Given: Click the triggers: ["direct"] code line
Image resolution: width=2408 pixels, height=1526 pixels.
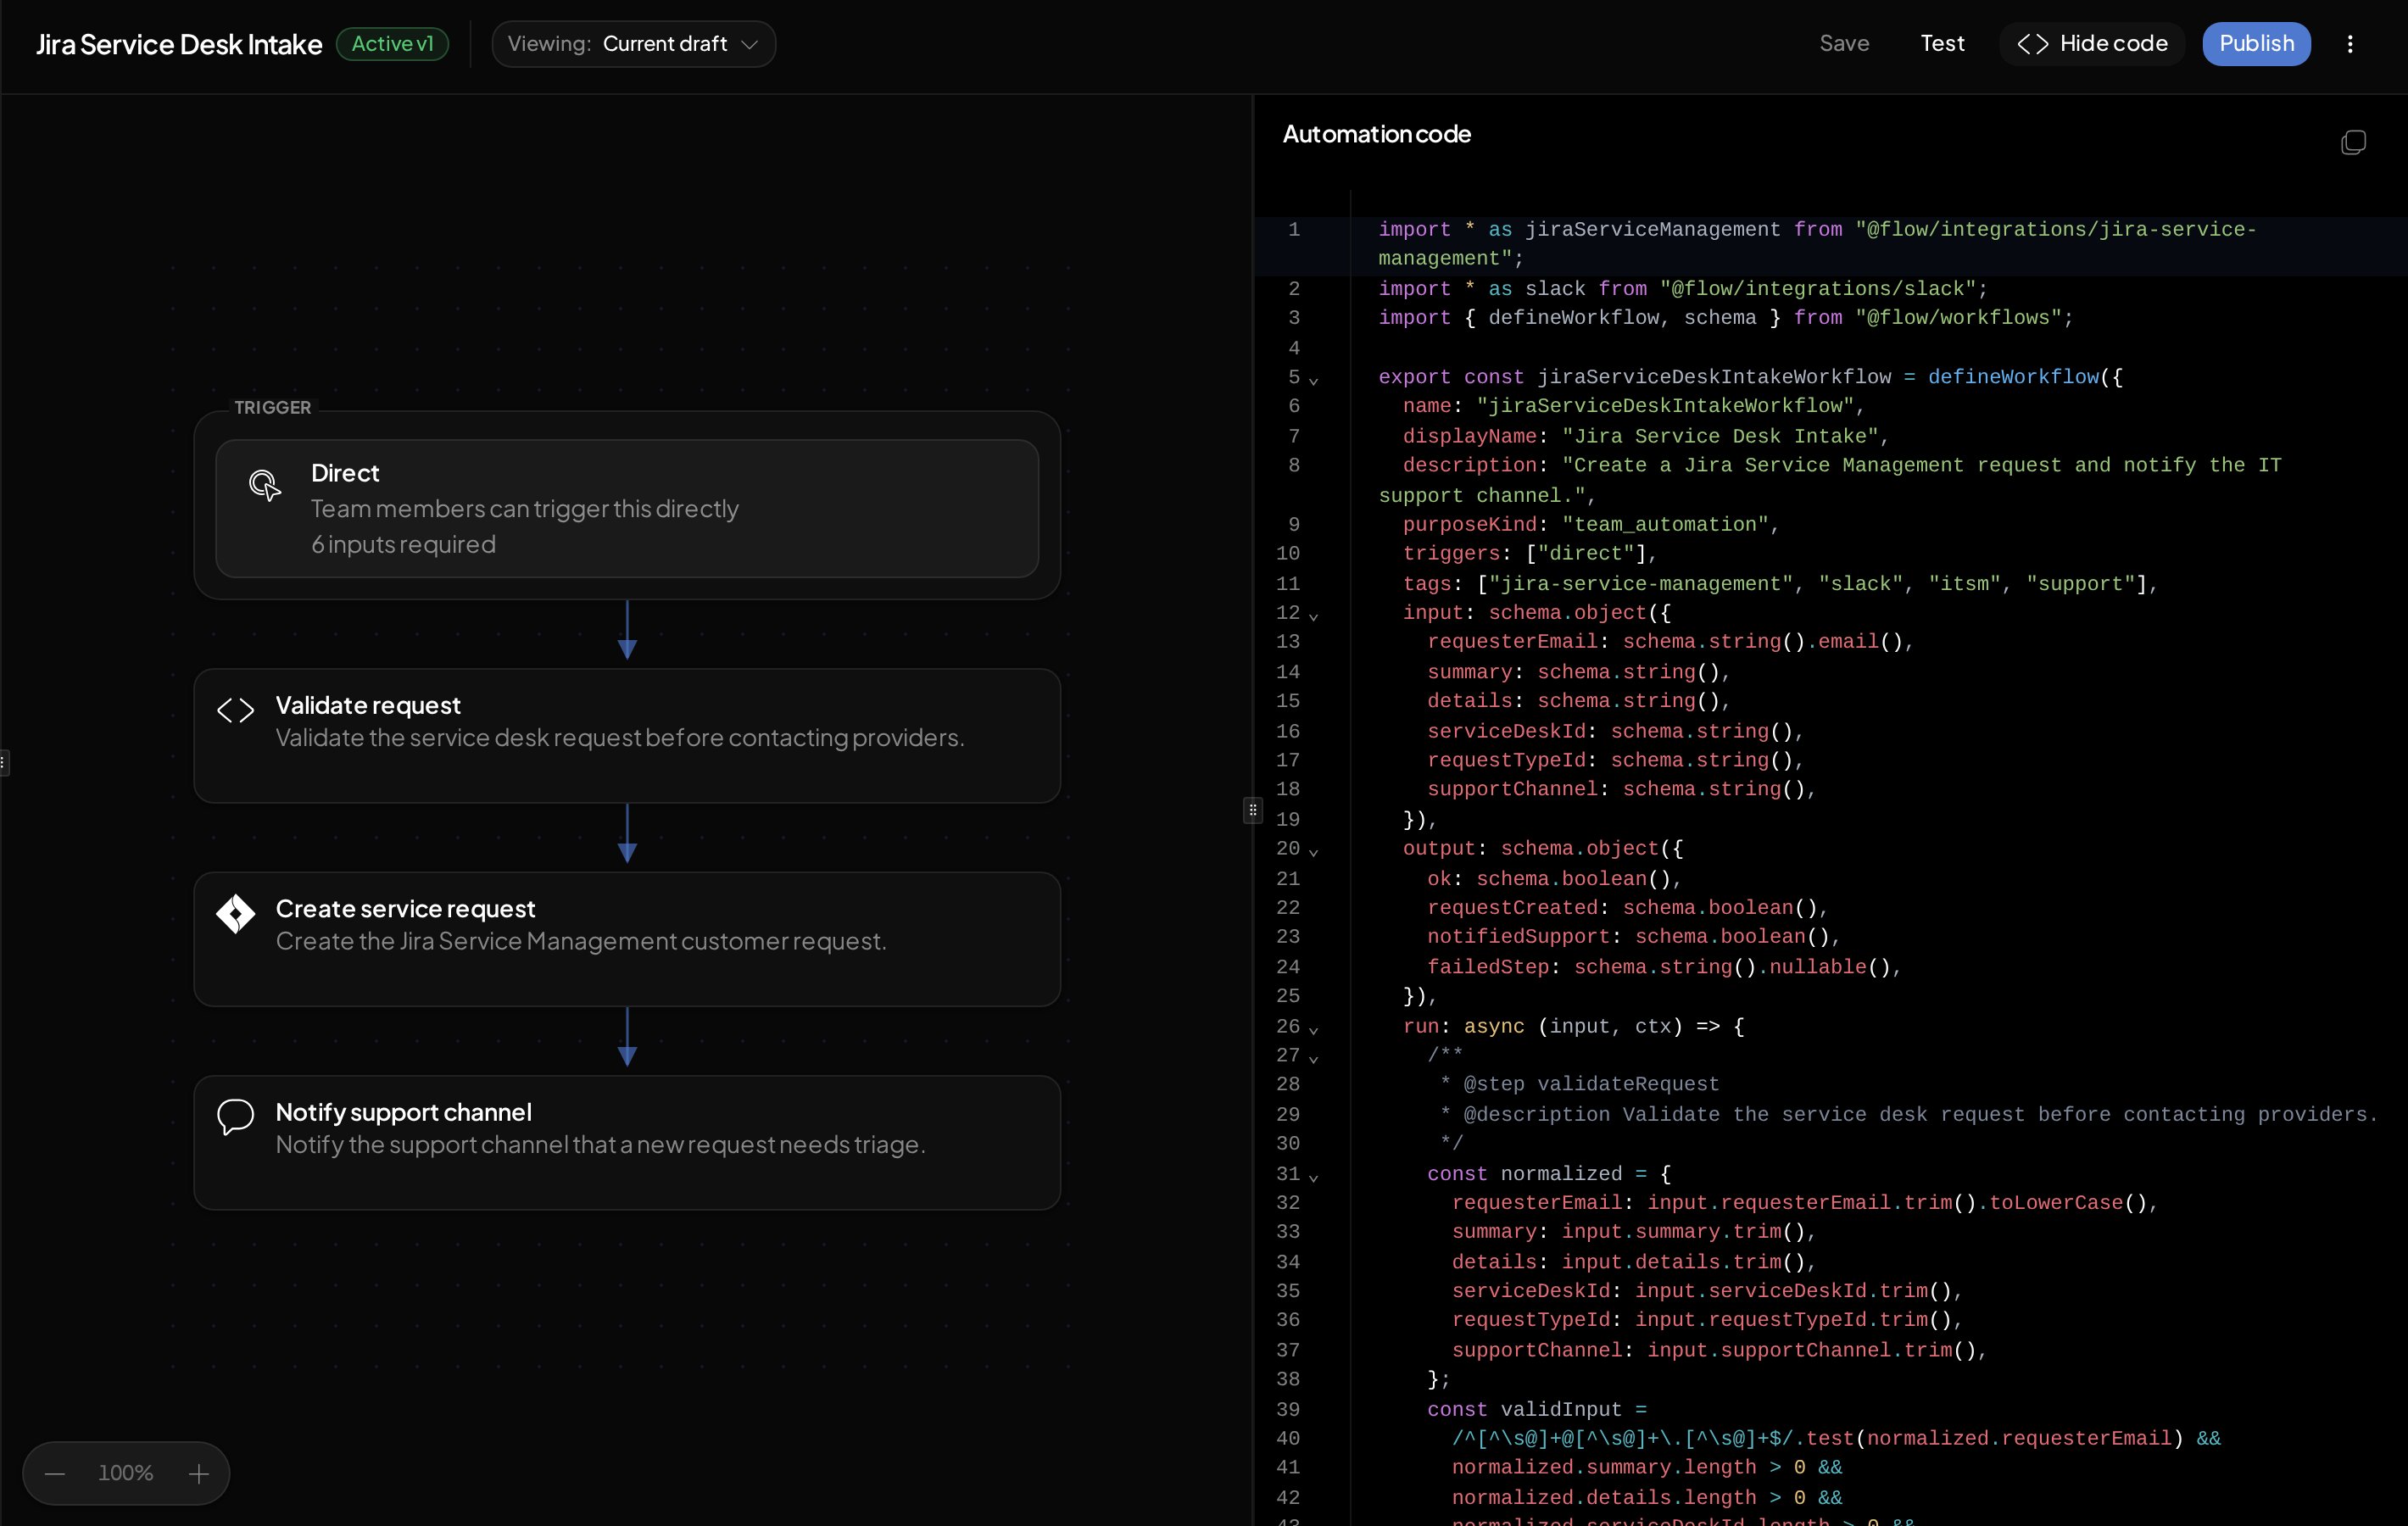Looking at the screenshot, I should click(x=1530, y=554).
